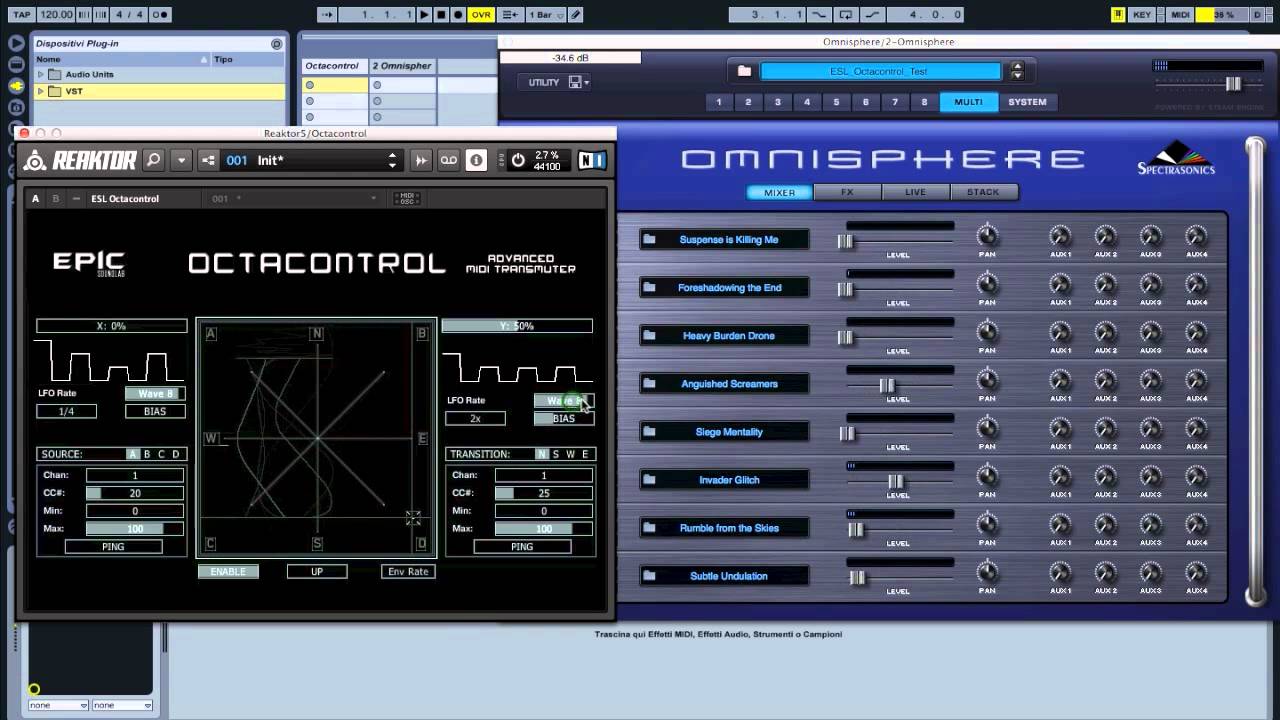Click the Reaktor tape recorder icon
This screenshot has width=1280, height=720.
448,160
